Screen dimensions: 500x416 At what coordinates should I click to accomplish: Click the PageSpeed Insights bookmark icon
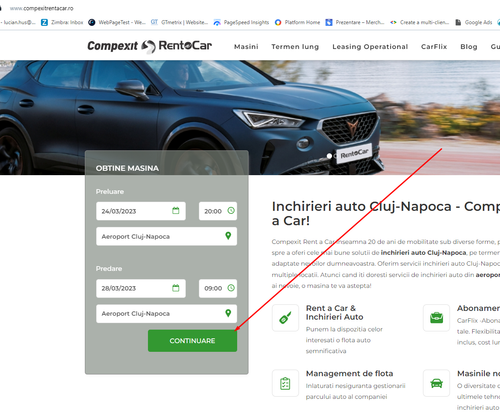click(217, 22)
